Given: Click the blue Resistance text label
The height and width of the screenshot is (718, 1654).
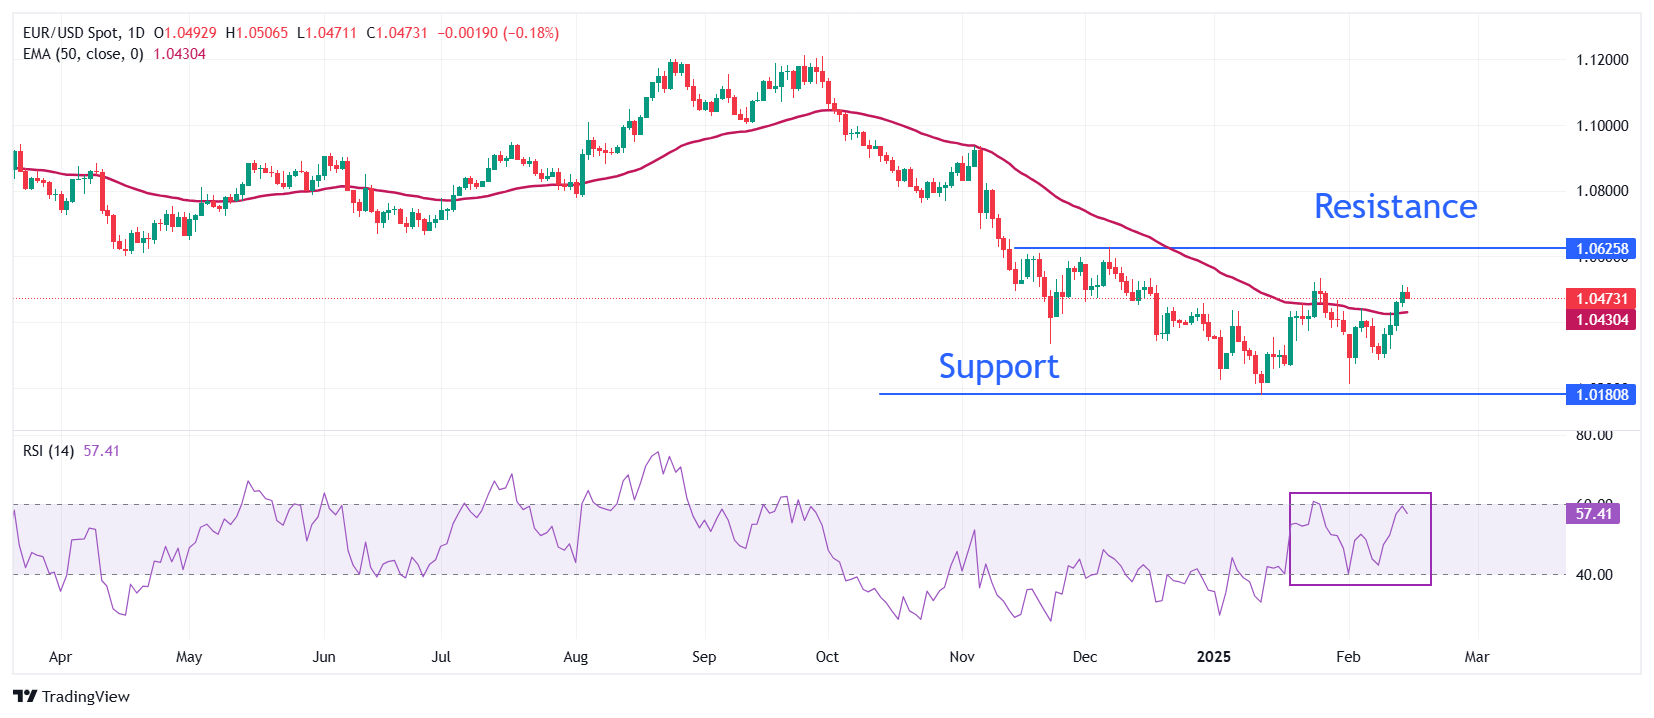Looking at the screenshot, I should pos(1395,206).
